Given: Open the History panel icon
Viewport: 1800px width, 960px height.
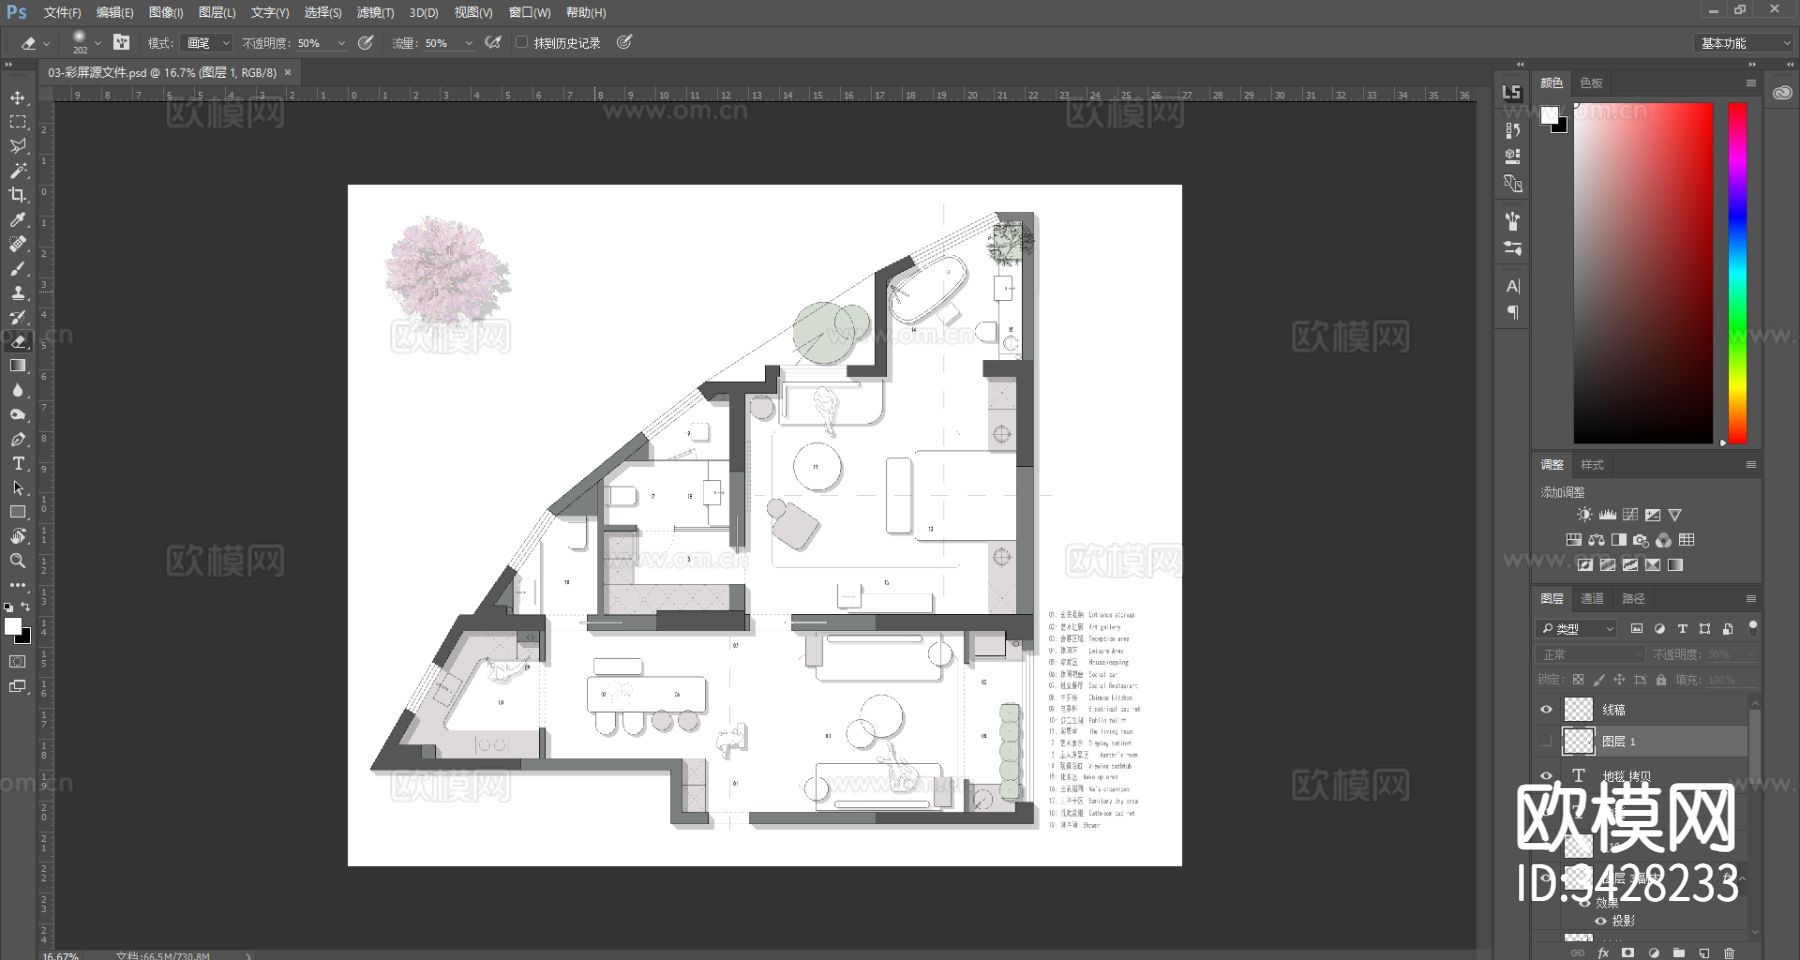Looking at the screenshot, I should tap(1512, 130).
